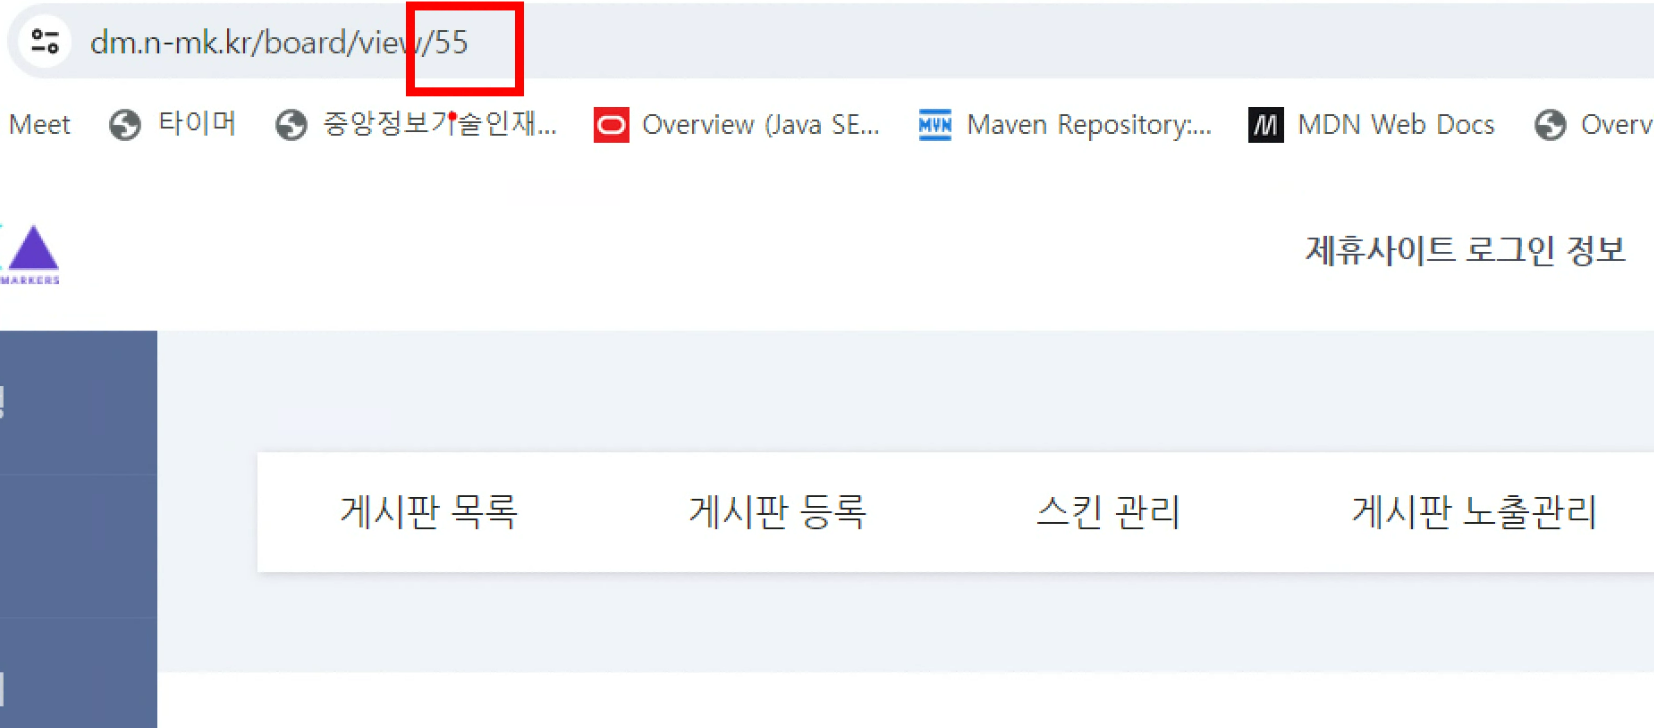Click the globe icon of the 중앙정보기술인재 bookmark
Image resolution: width=1654 pixels, height=728 pixels.
point(291,125)
